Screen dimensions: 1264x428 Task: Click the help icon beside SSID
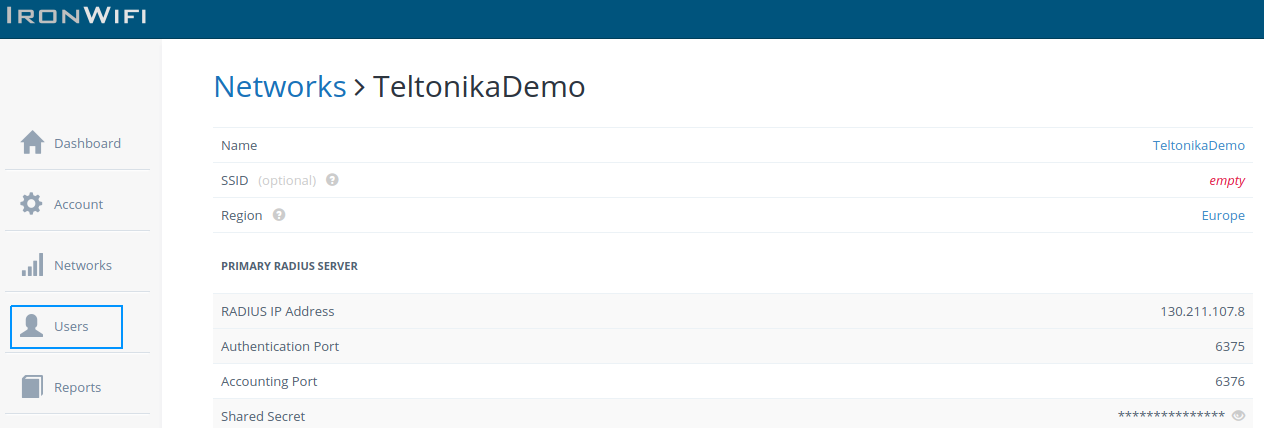pos(332,180)
